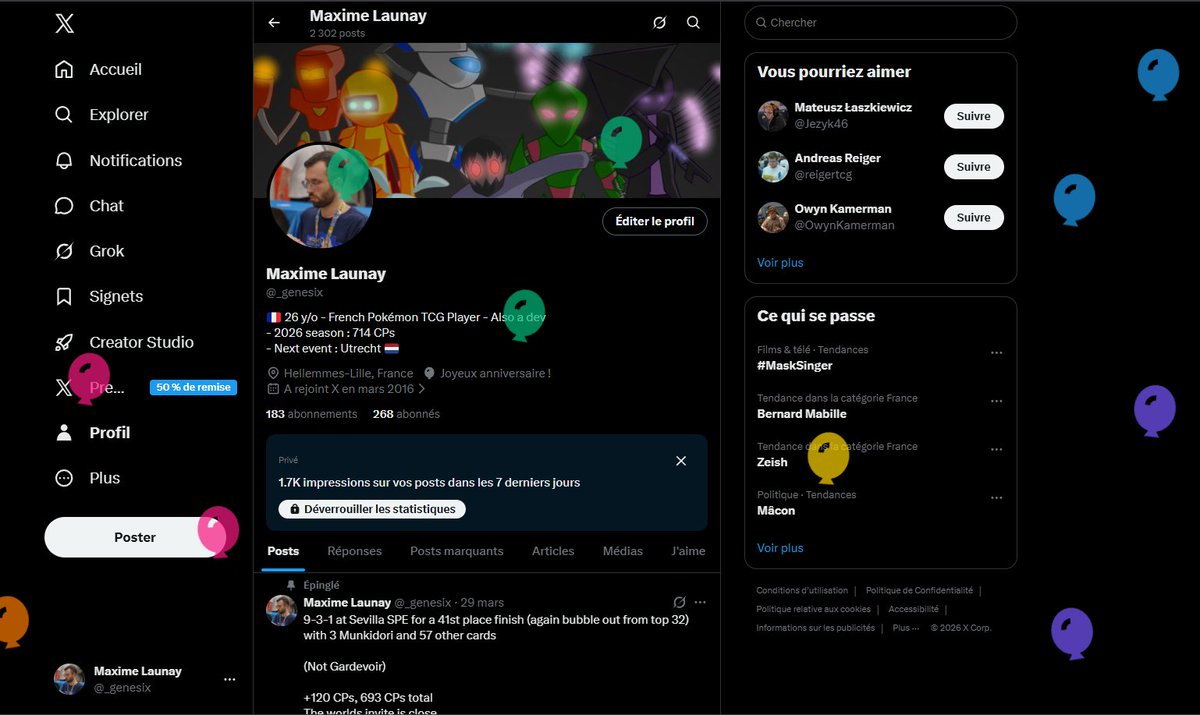This screenshot has height=715, width=1200.
Task: Click the search icon in profile header
Action: click(694, 22)
